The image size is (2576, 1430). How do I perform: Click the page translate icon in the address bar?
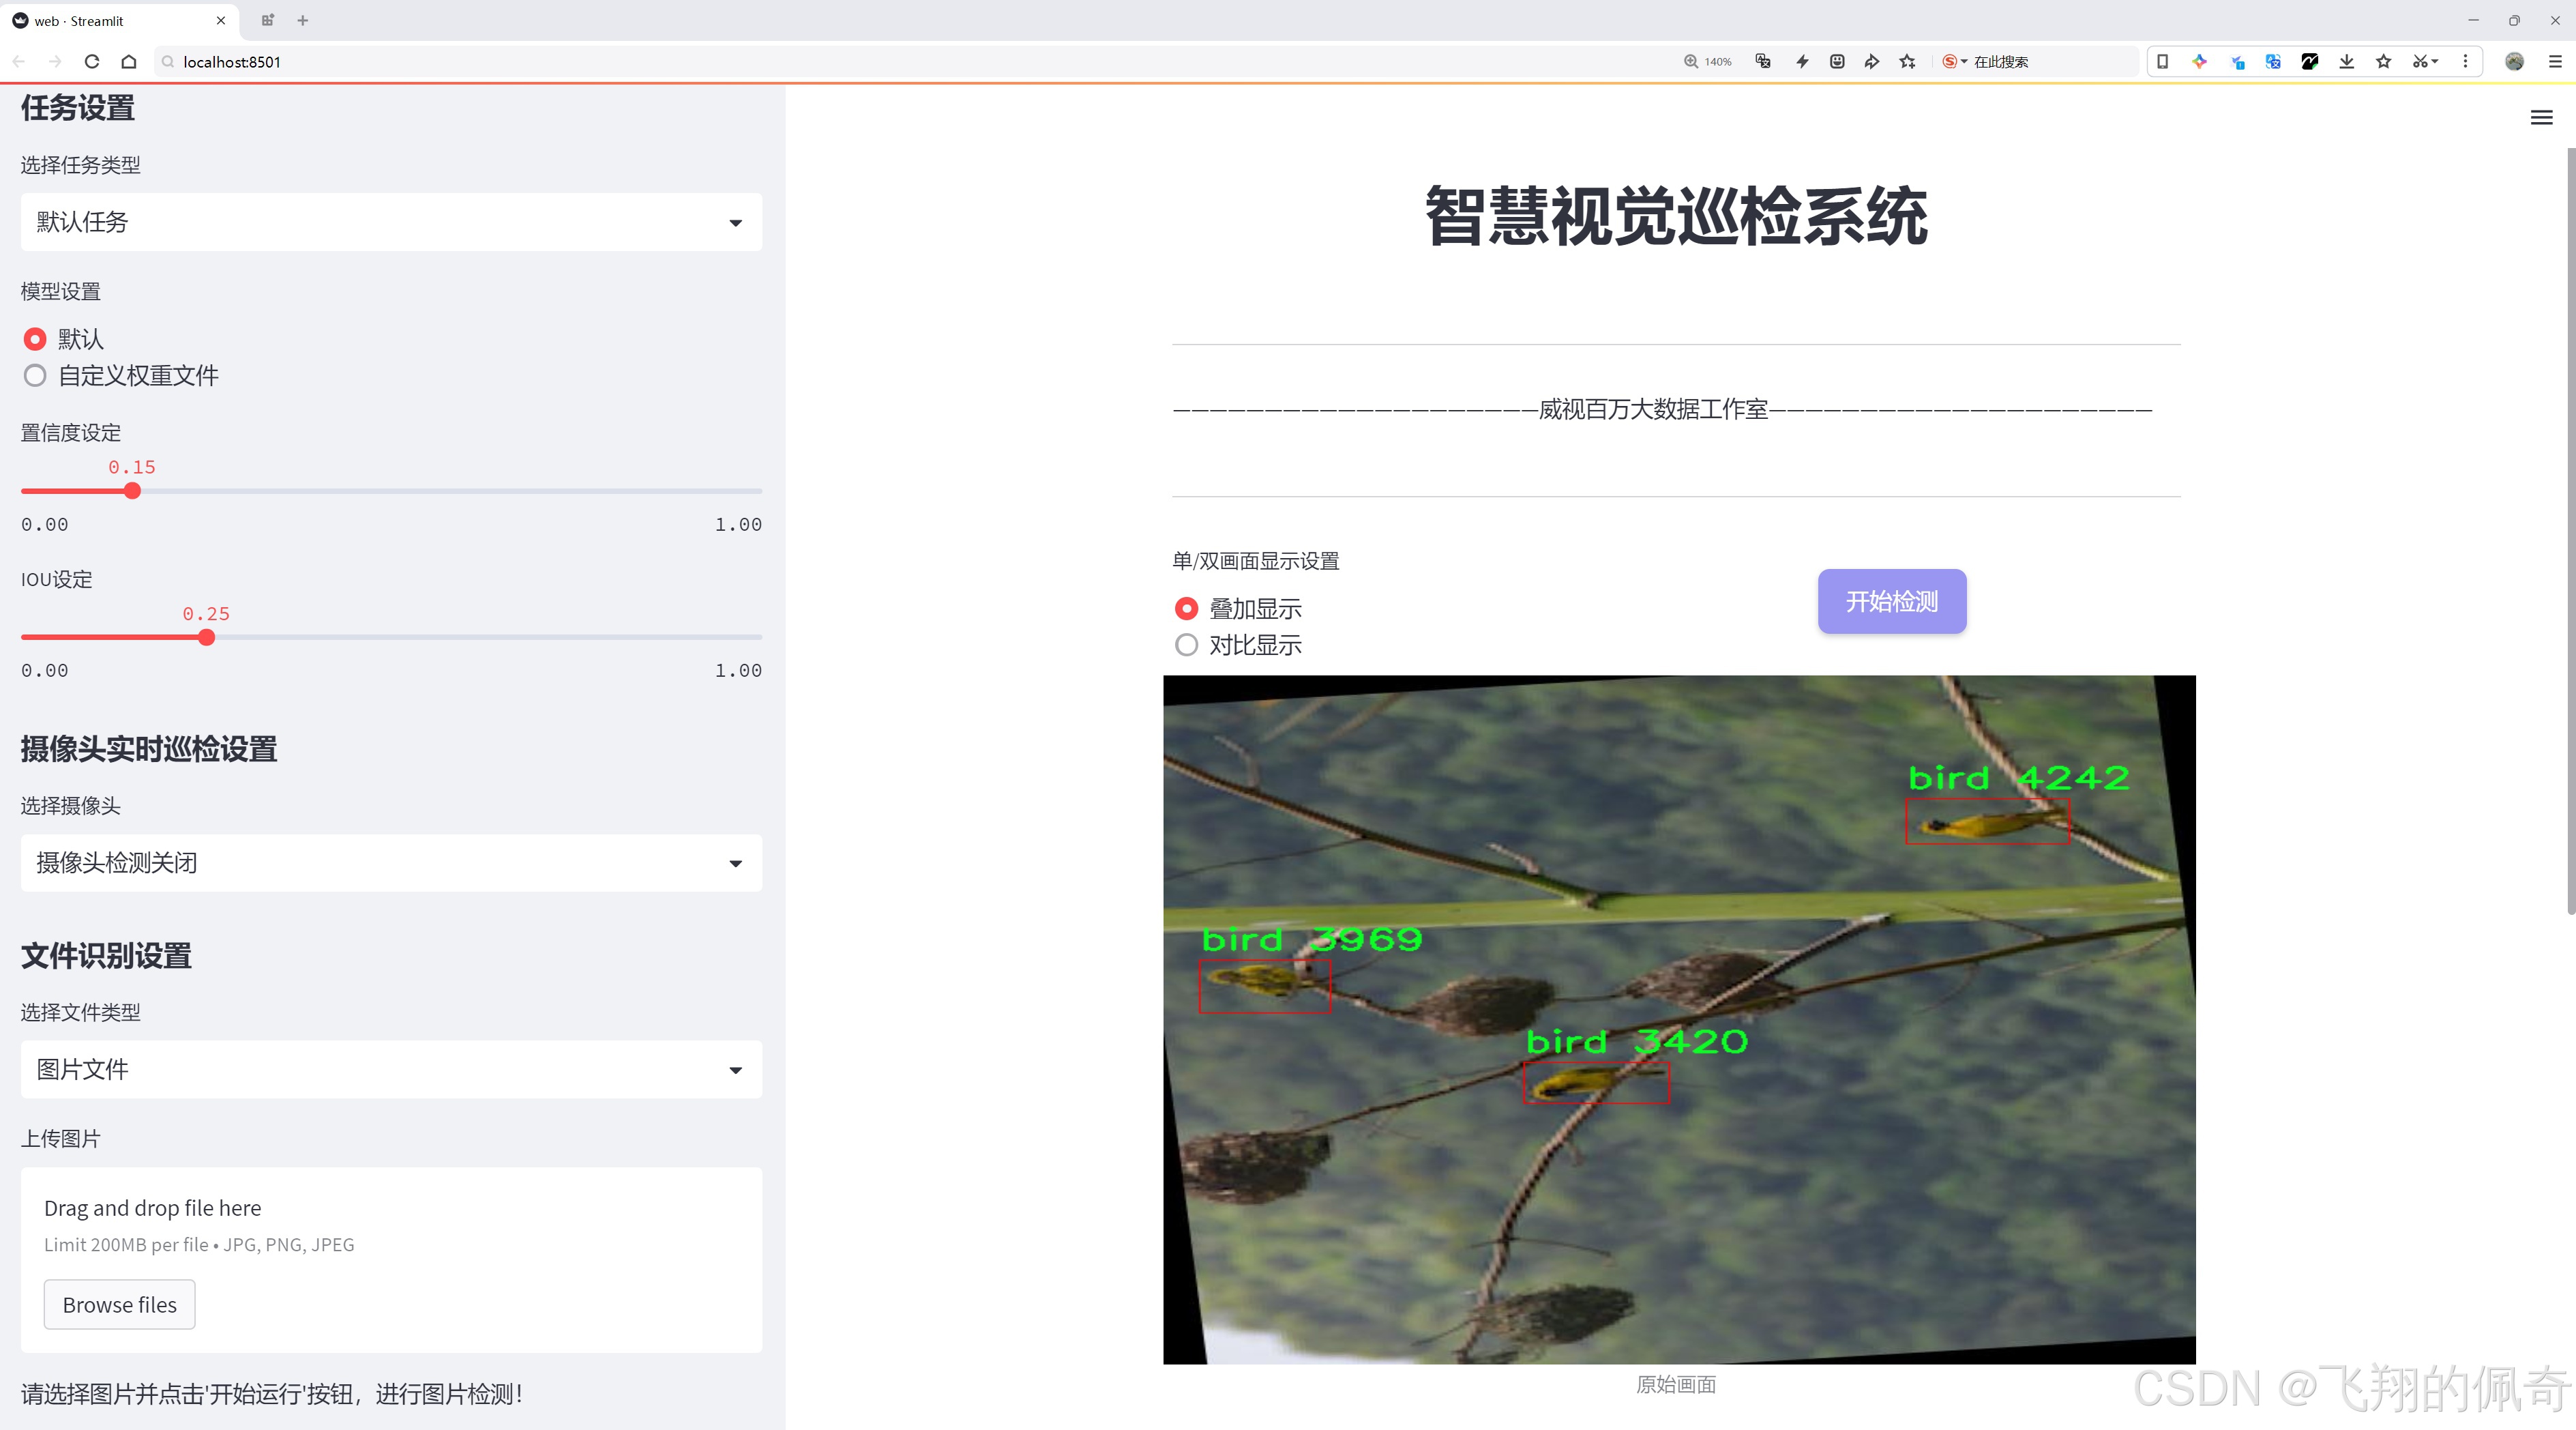[1763, 61]
